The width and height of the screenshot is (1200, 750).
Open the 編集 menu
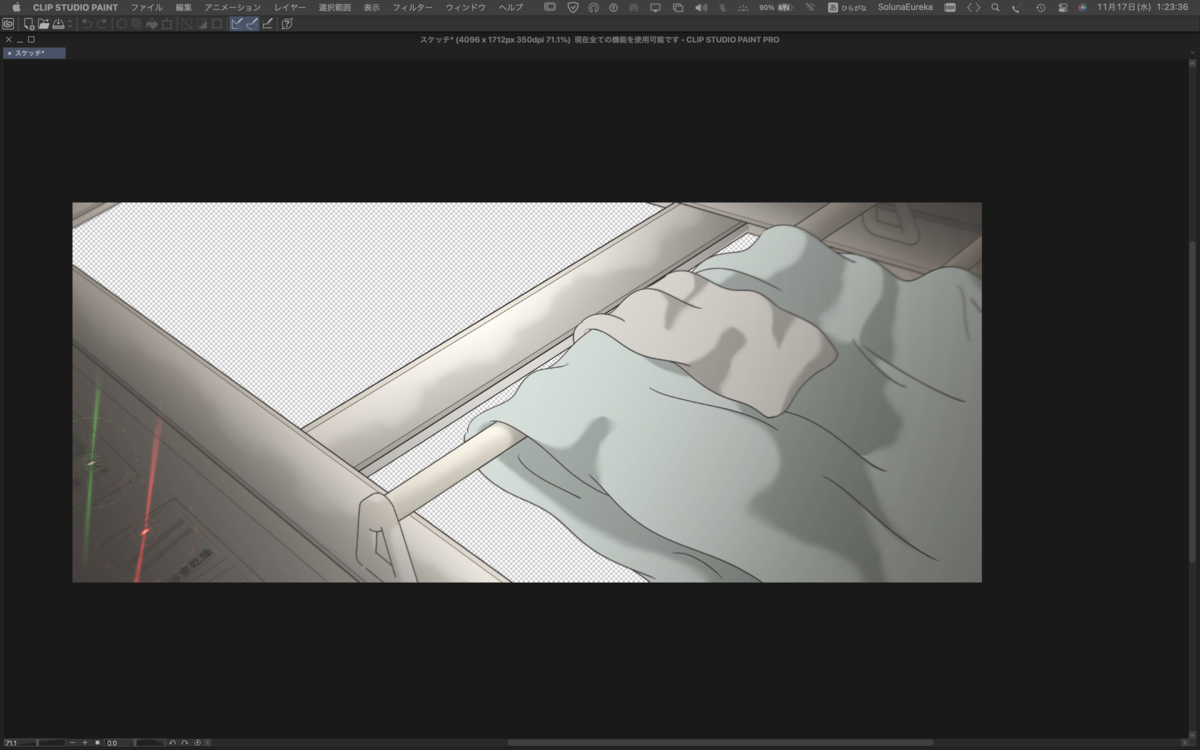[x=183, y=7]
